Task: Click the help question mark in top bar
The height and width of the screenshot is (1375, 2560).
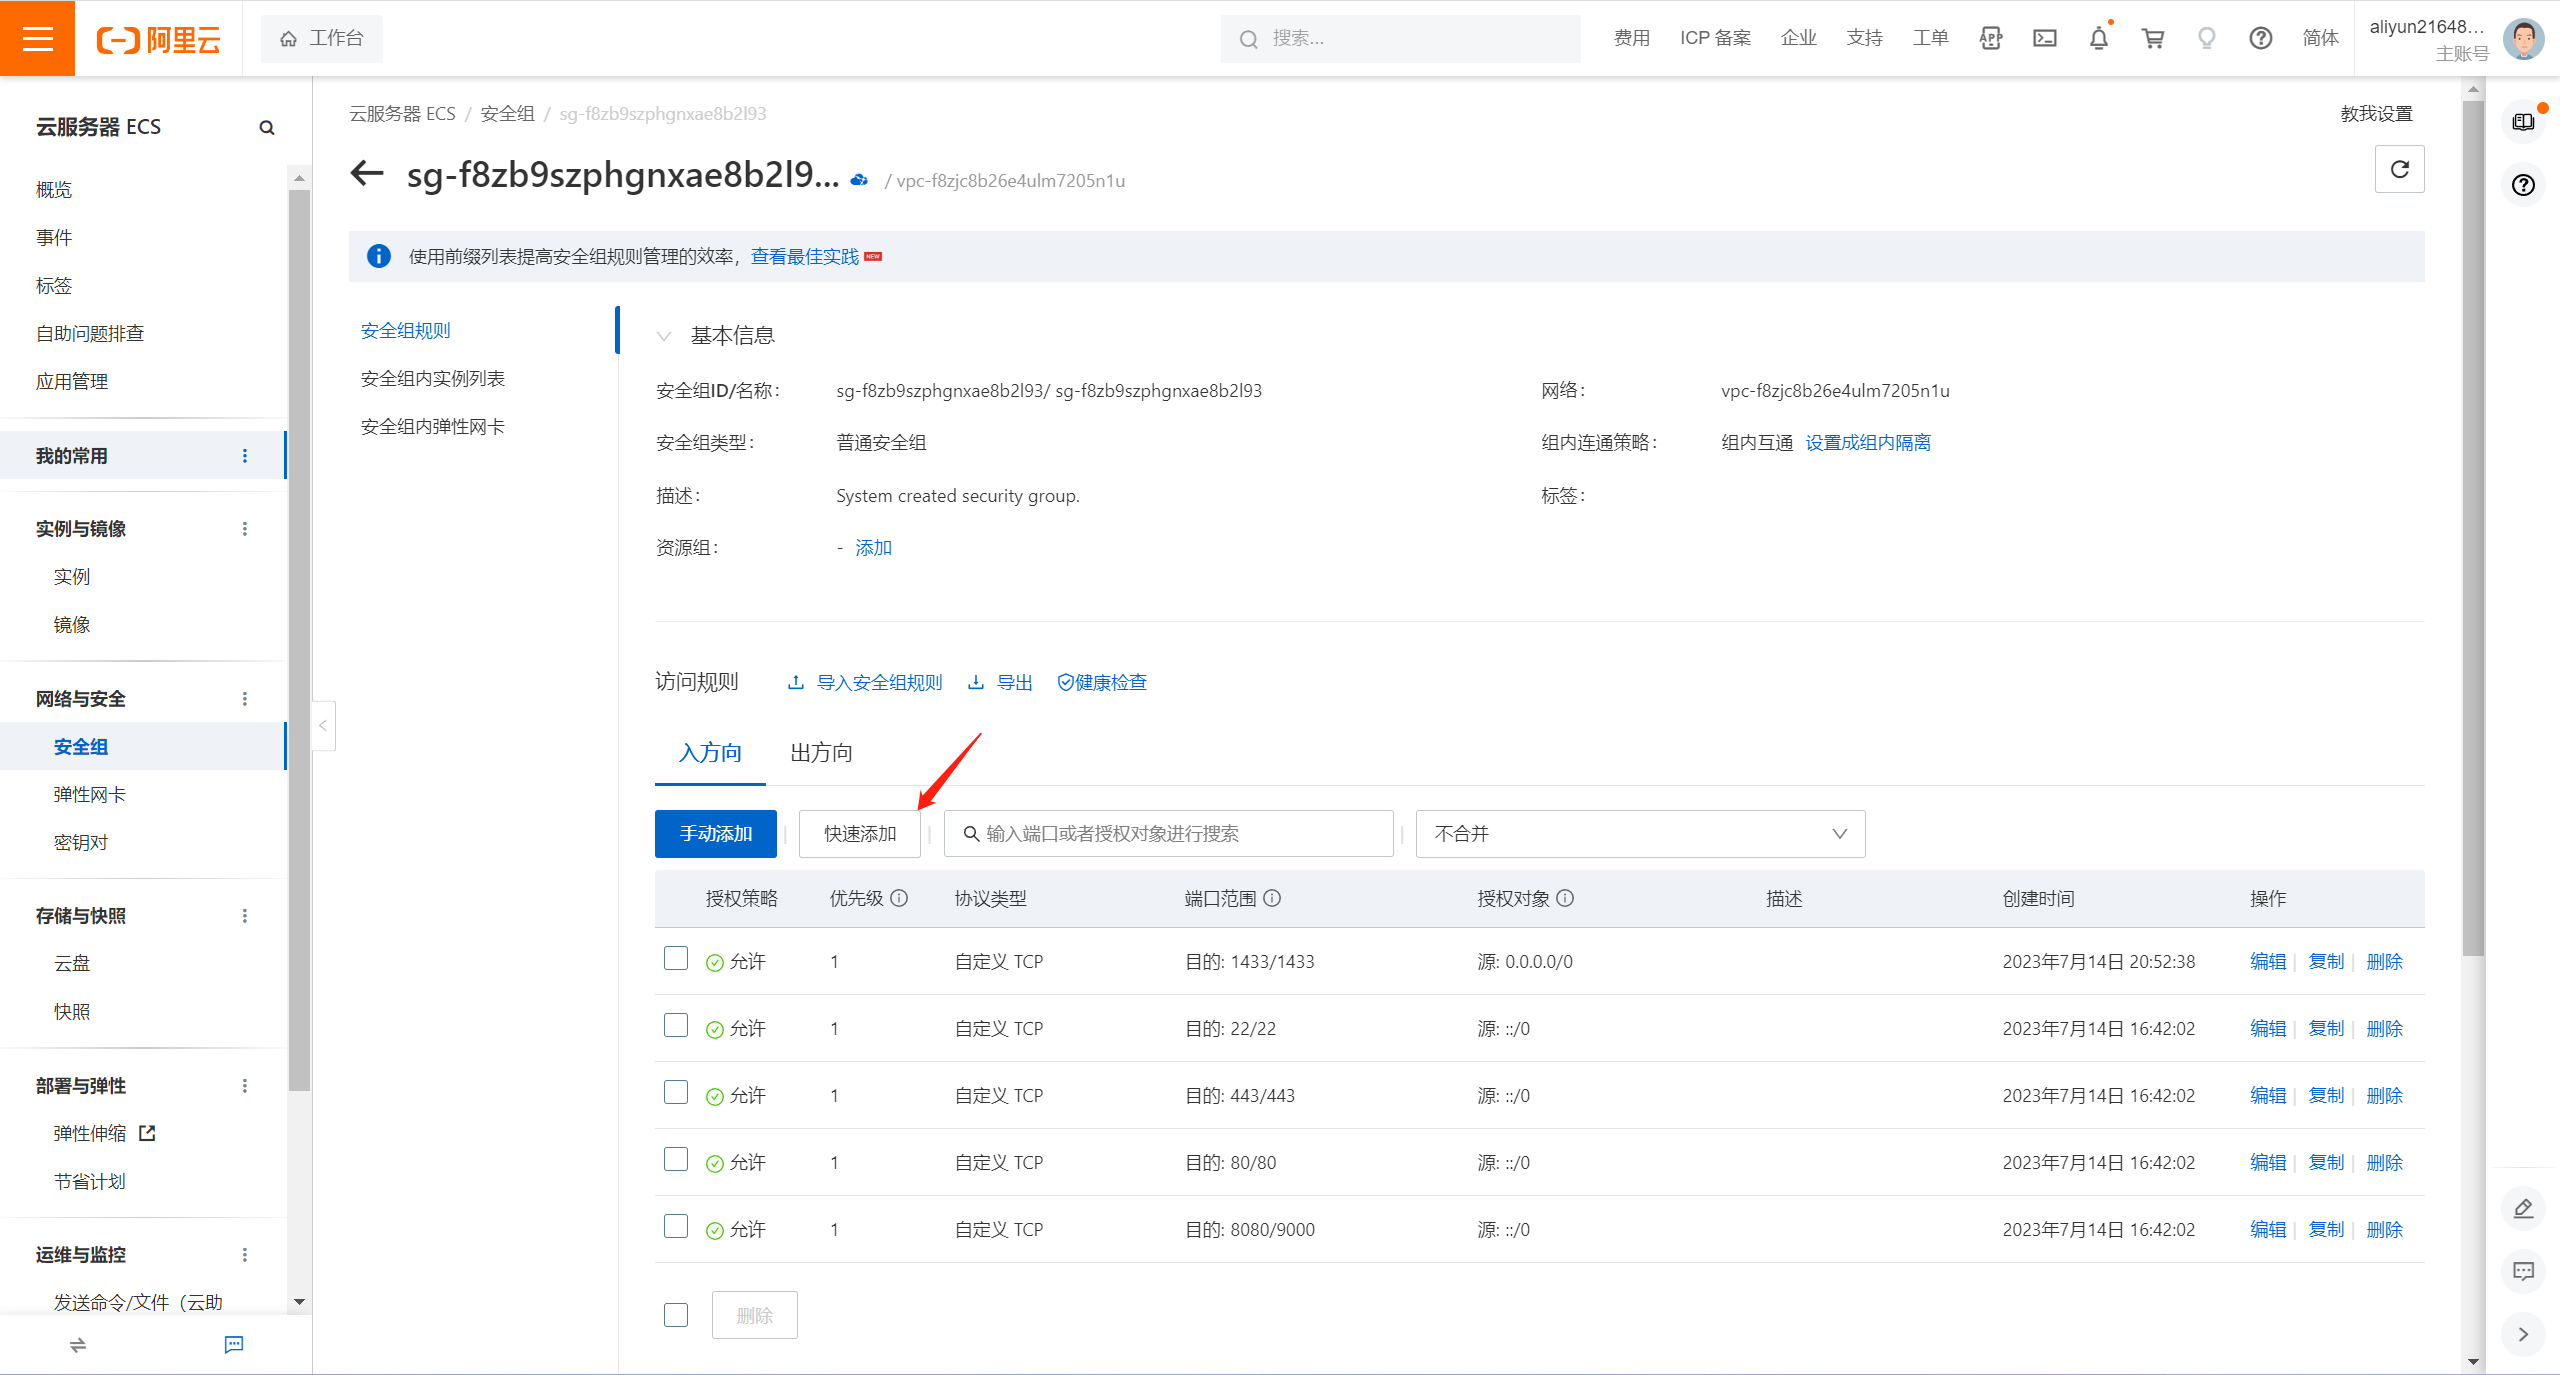Action: point(2260,38)
